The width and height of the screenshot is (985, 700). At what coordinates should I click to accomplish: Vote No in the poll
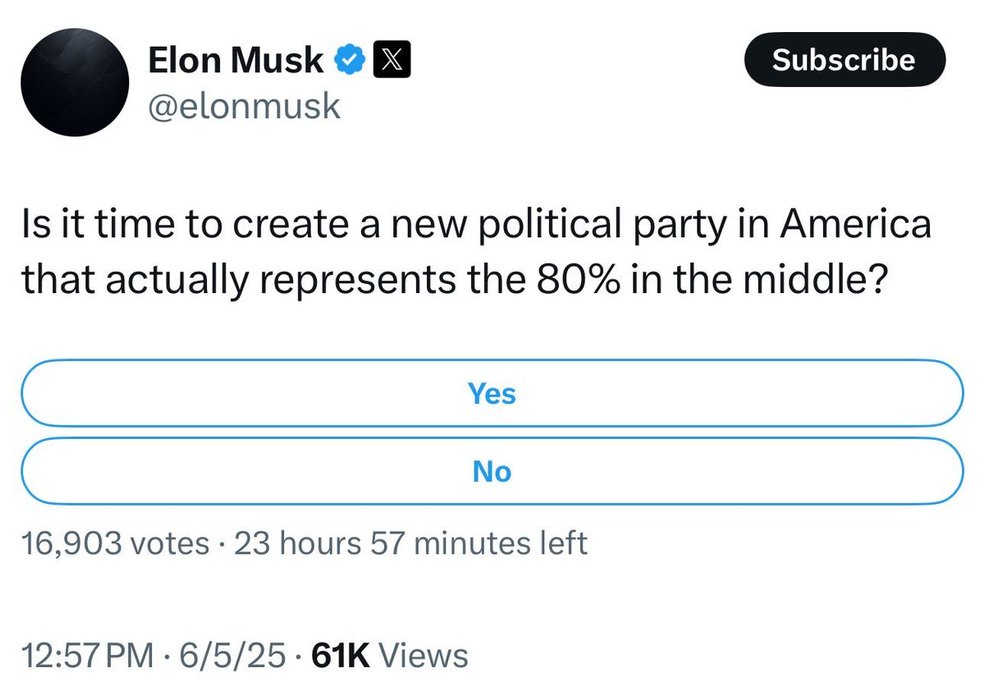click(492, 471)
